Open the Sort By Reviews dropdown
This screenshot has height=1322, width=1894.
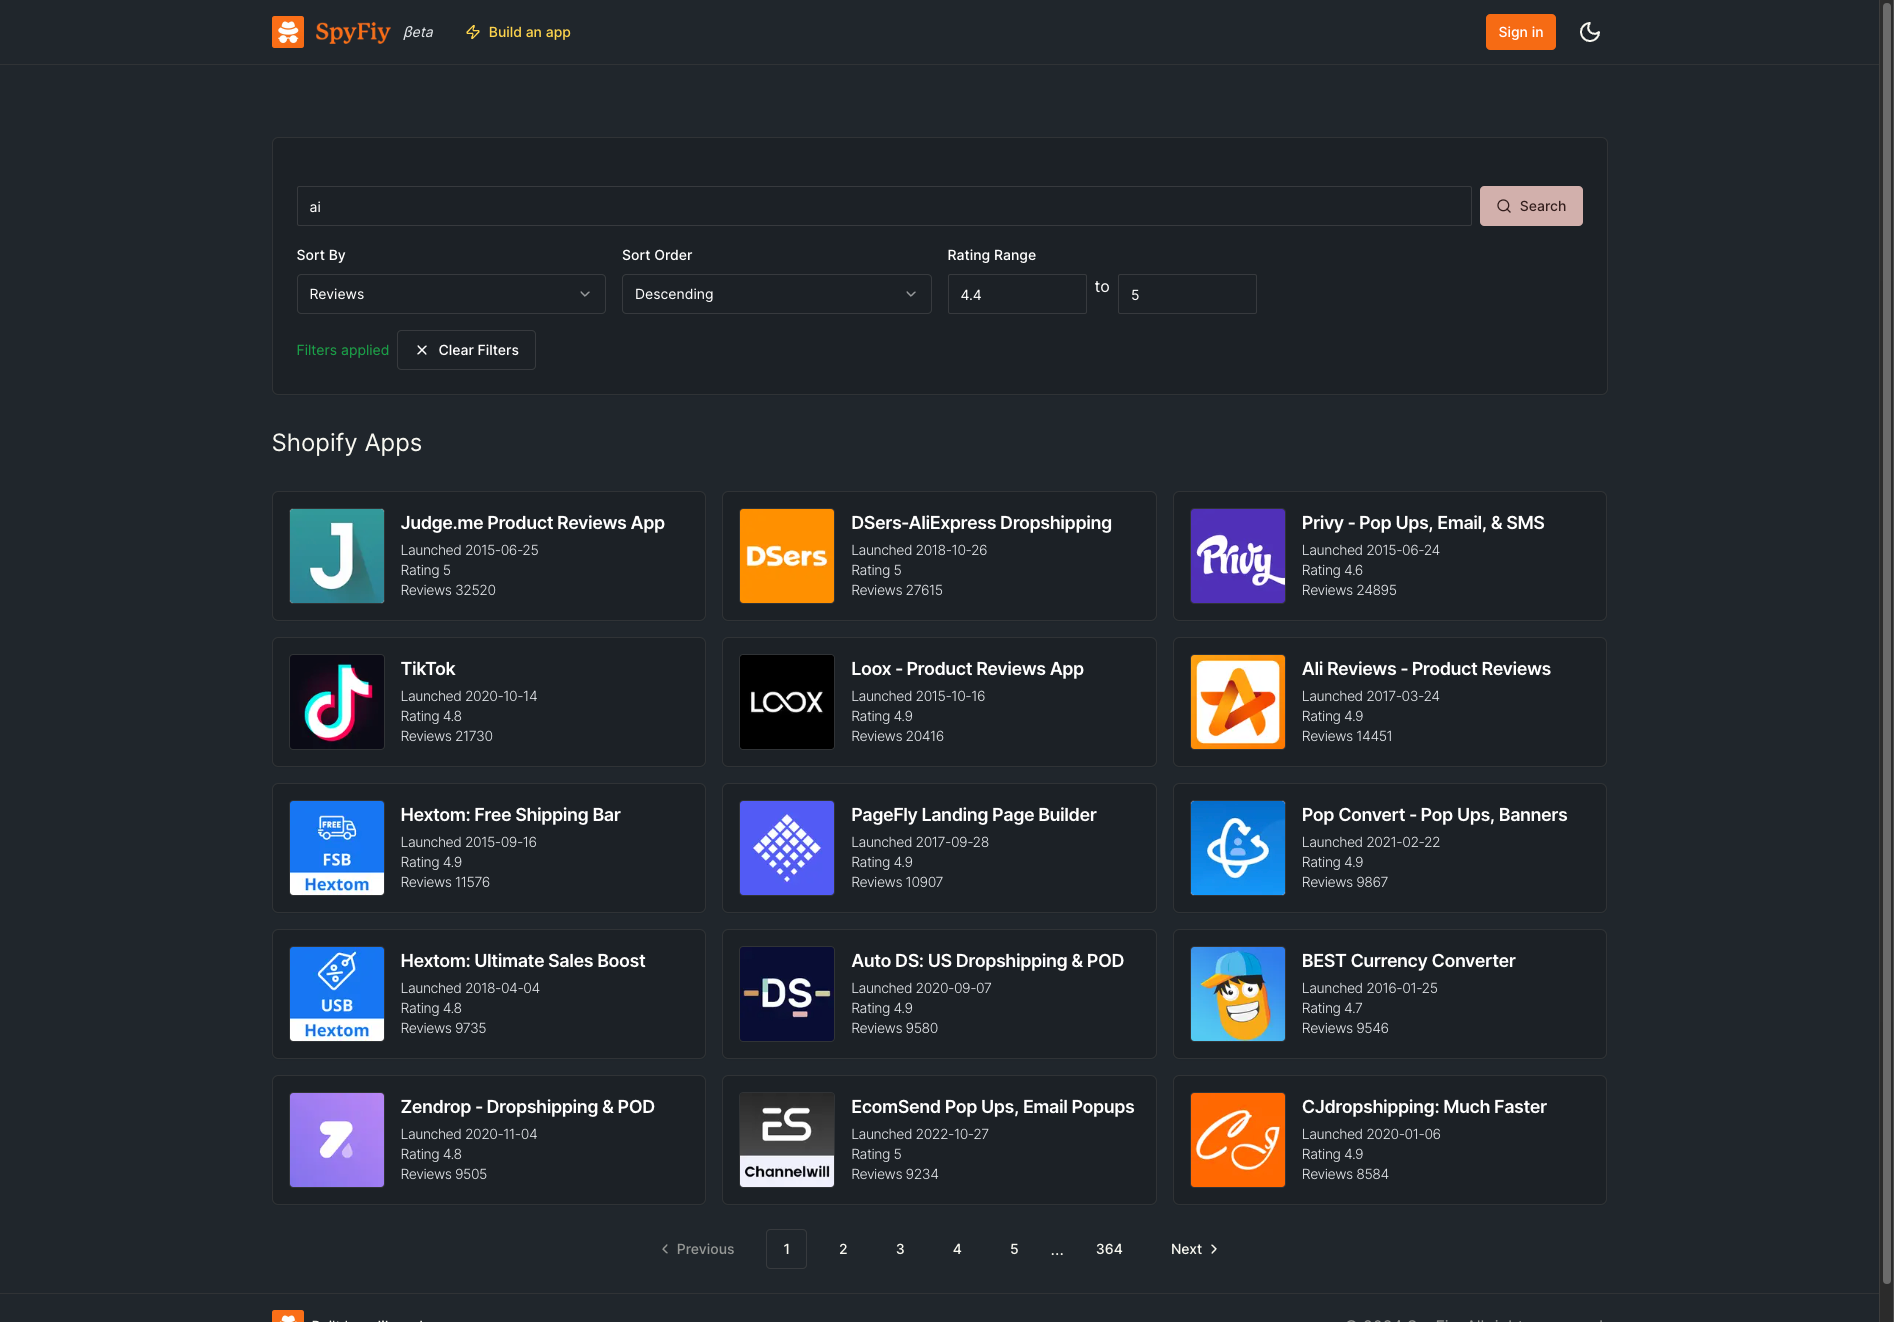pos(451,294)
